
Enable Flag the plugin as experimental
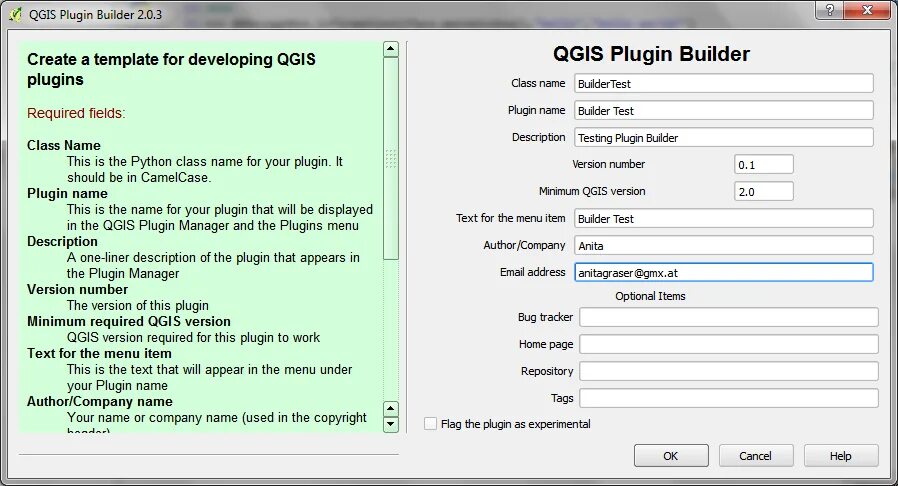(430, 424)
